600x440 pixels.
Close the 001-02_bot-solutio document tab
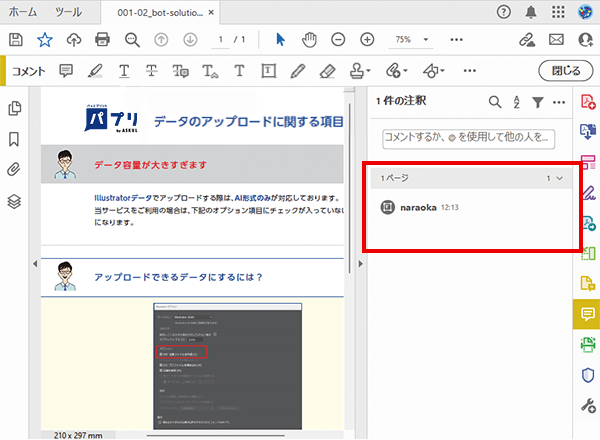(x=211, y=13)
